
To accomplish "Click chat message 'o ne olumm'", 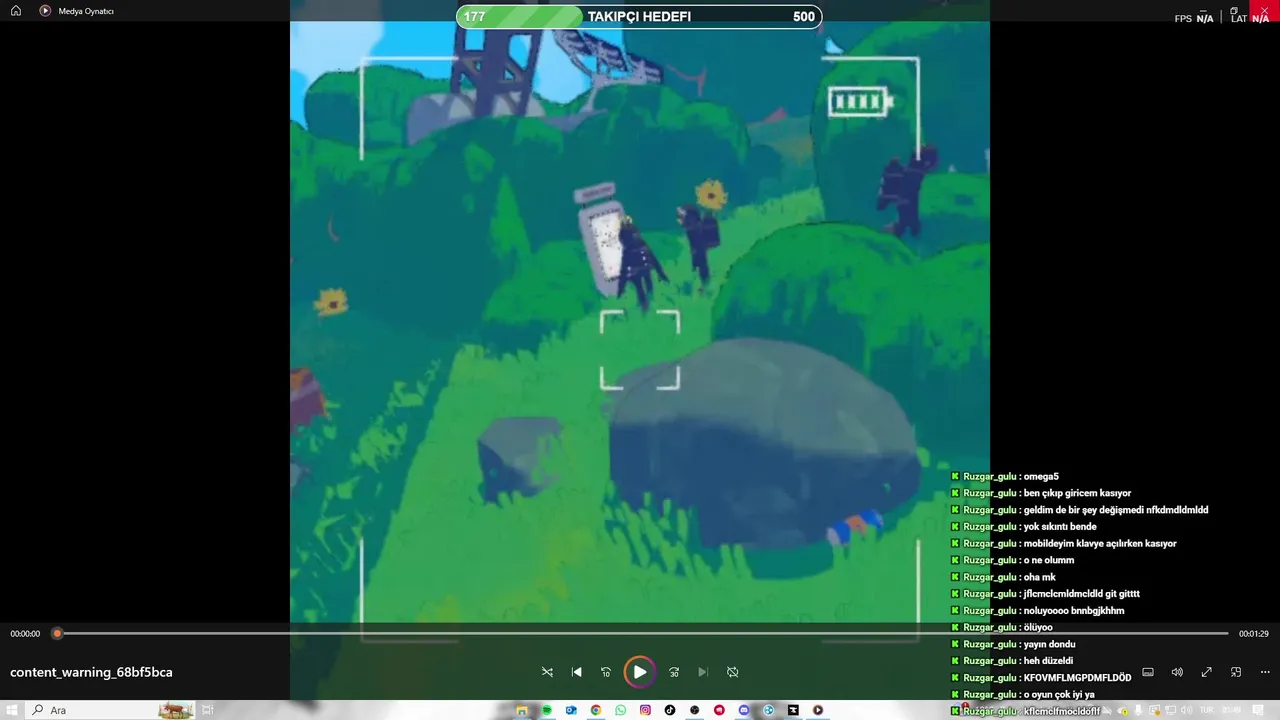I will [1048, 560].
